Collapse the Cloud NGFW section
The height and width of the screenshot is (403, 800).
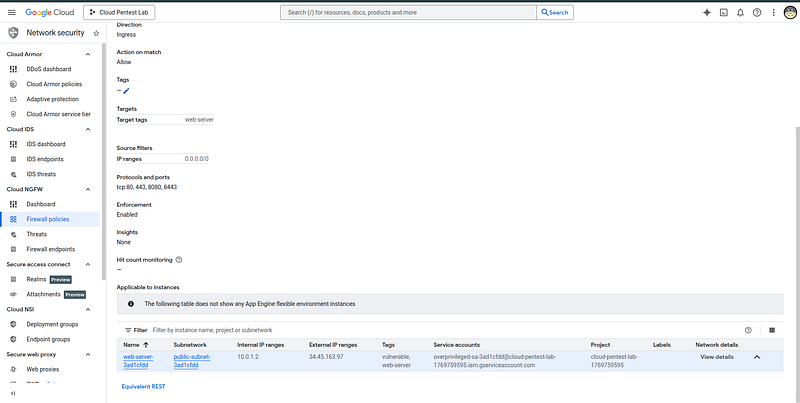[88, 189]
